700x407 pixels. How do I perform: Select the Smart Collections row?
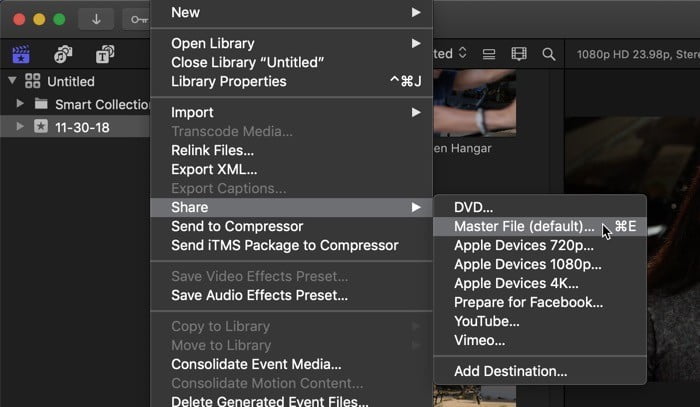(75, 104)
